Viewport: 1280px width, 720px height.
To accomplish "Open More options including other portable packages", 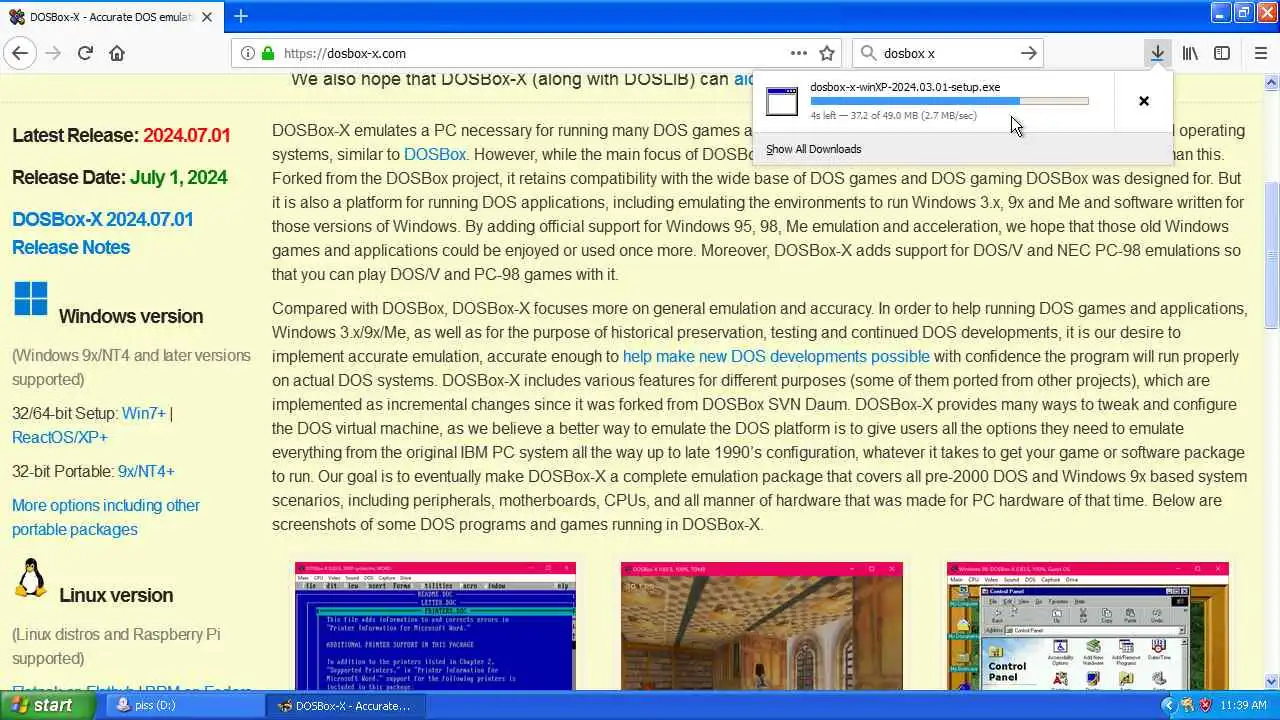I will [106, 517].
